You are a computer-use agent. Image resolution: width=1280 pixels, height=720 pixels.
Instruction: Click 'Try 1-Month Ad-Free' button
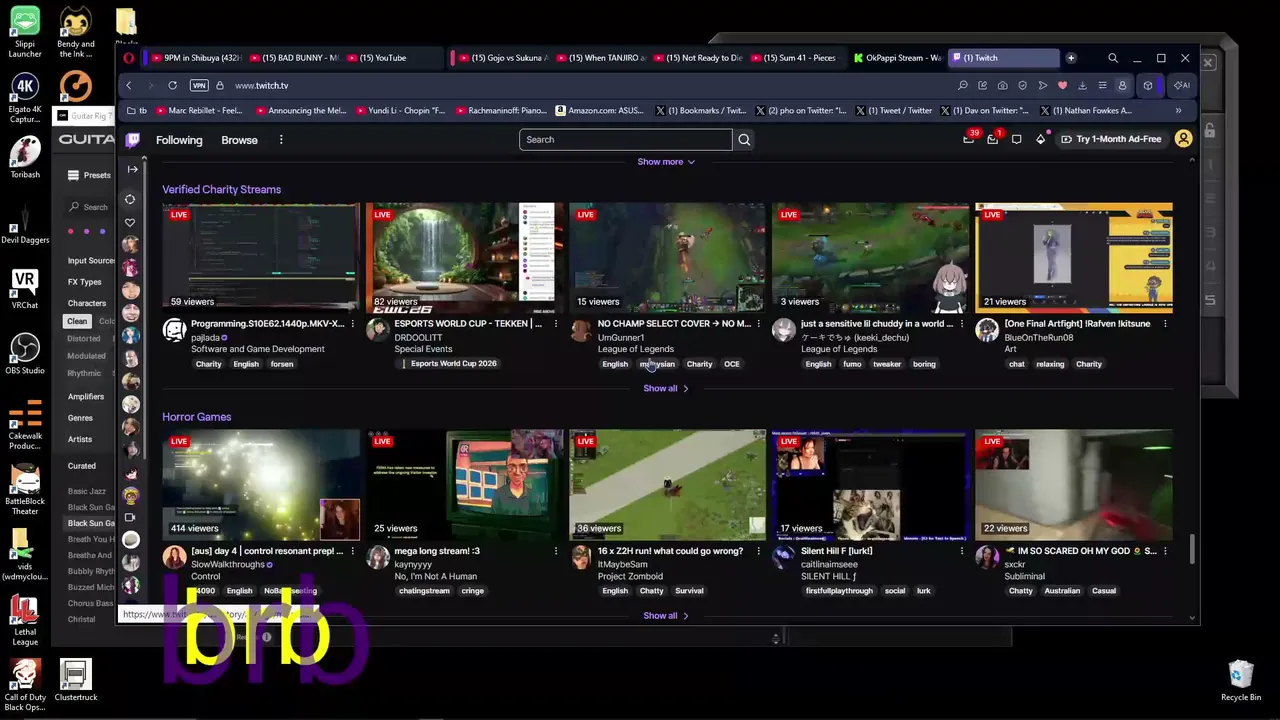tap(1112, 139)
